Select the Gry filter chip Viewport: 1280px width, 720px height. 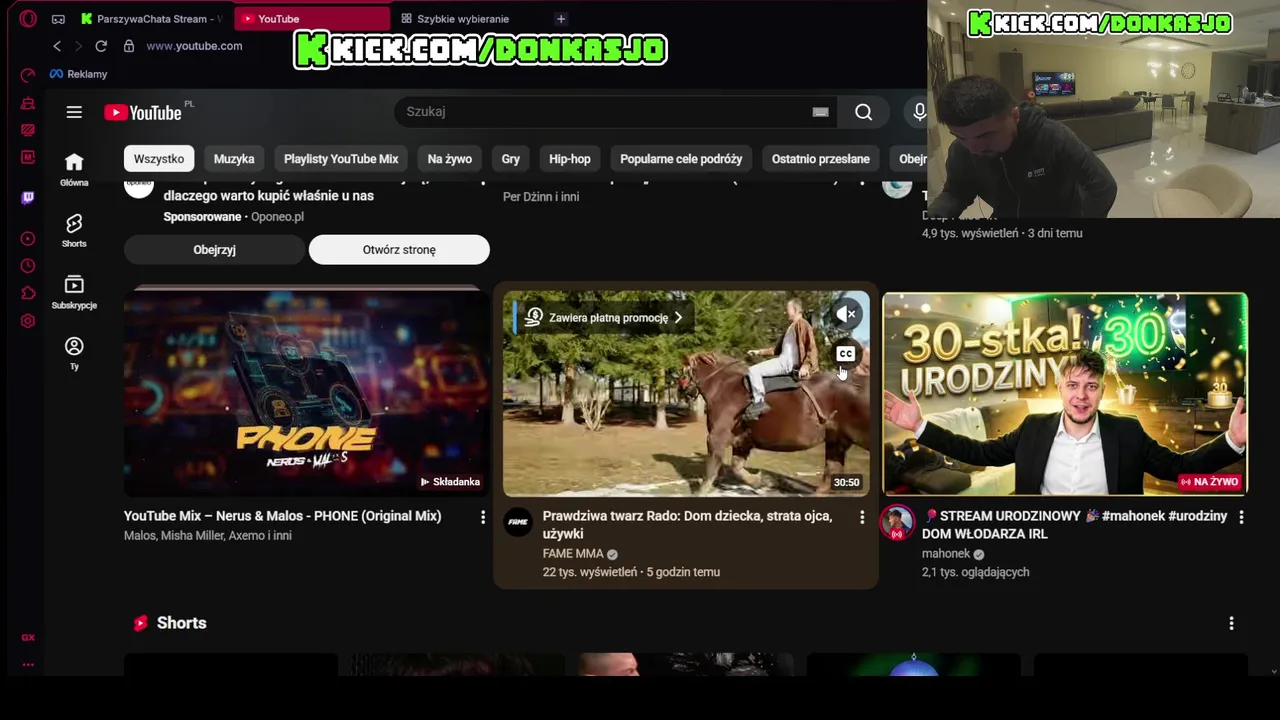(x=511, y=159)
